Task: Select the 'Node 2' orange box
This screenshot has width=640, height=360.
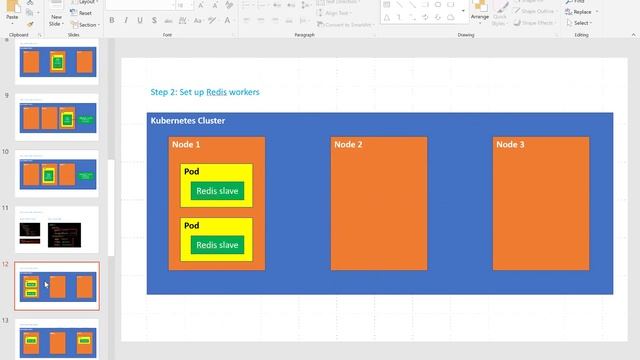Action: (x=379, y=204)
